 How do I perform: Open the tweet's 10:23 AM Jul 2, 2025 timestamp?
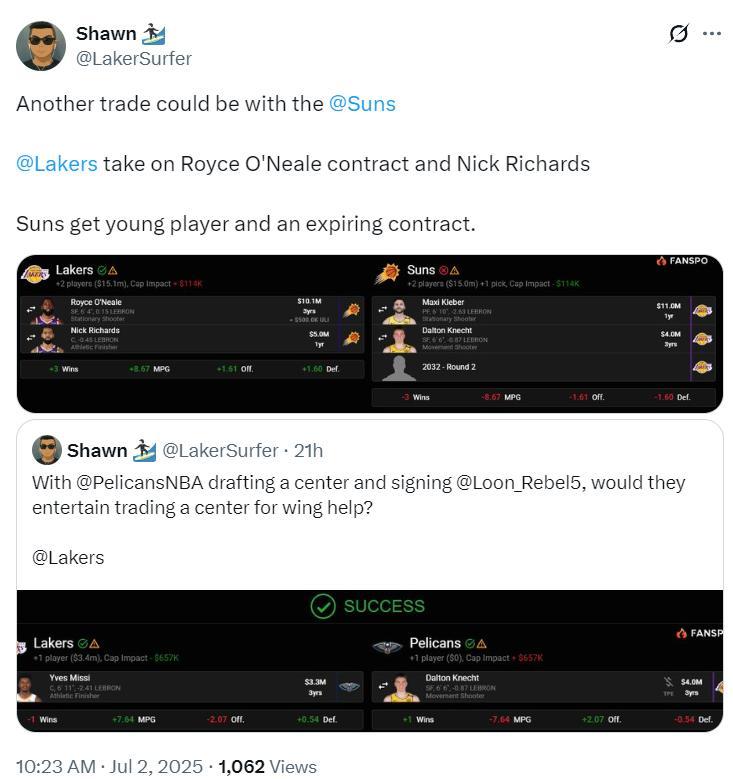(x=109, y=767)
